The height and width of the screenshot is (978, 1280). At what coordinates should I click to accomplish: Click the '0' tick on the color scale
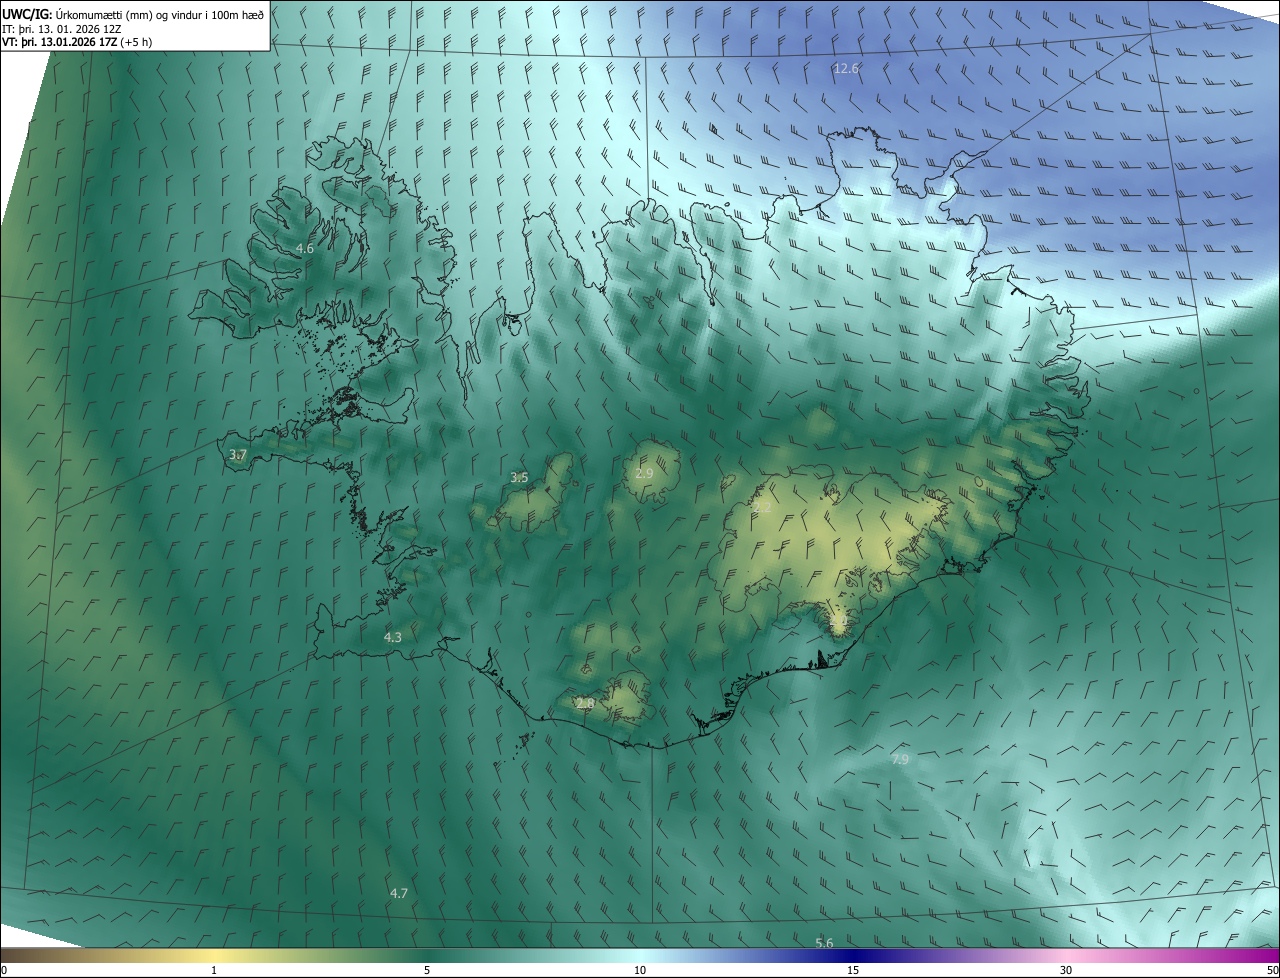4,971
